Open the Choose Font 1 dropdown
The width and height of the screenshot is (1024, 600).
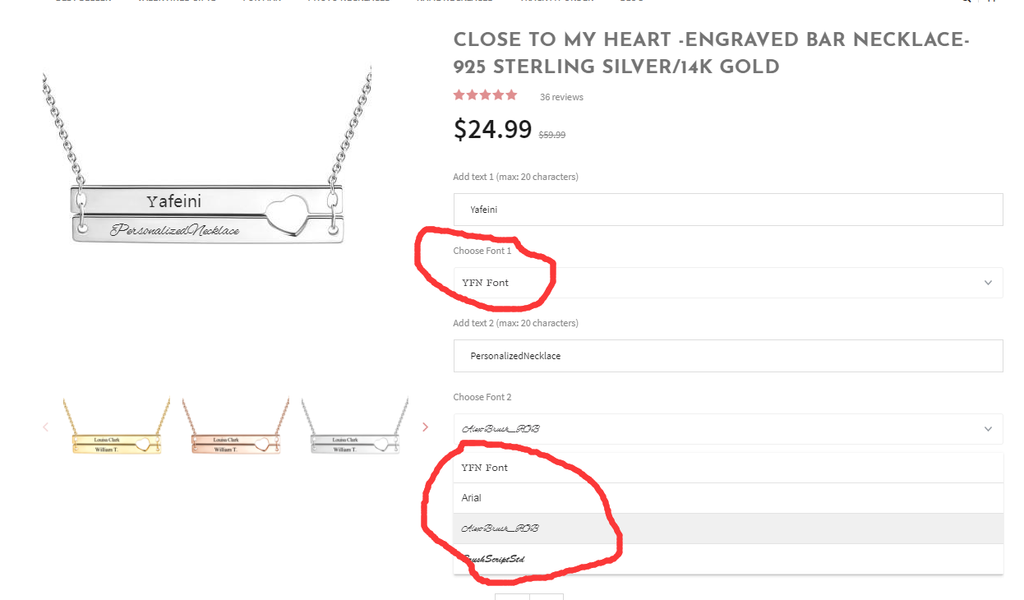tap(727, 283)
